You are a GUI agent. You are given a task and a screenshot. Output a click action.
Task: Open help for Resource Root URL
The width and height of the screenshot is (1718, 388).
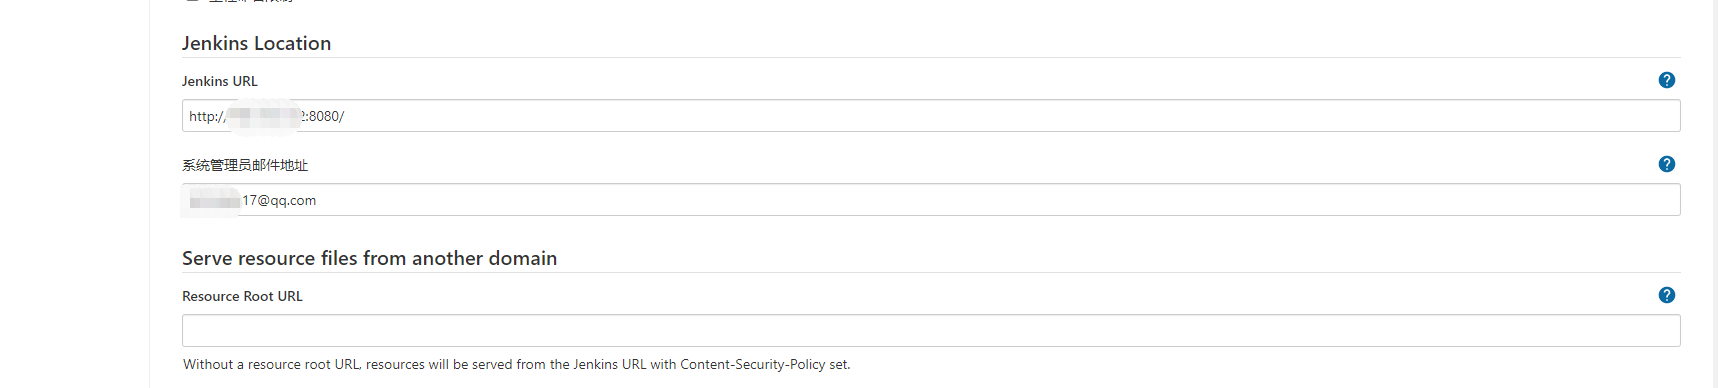1666,295
